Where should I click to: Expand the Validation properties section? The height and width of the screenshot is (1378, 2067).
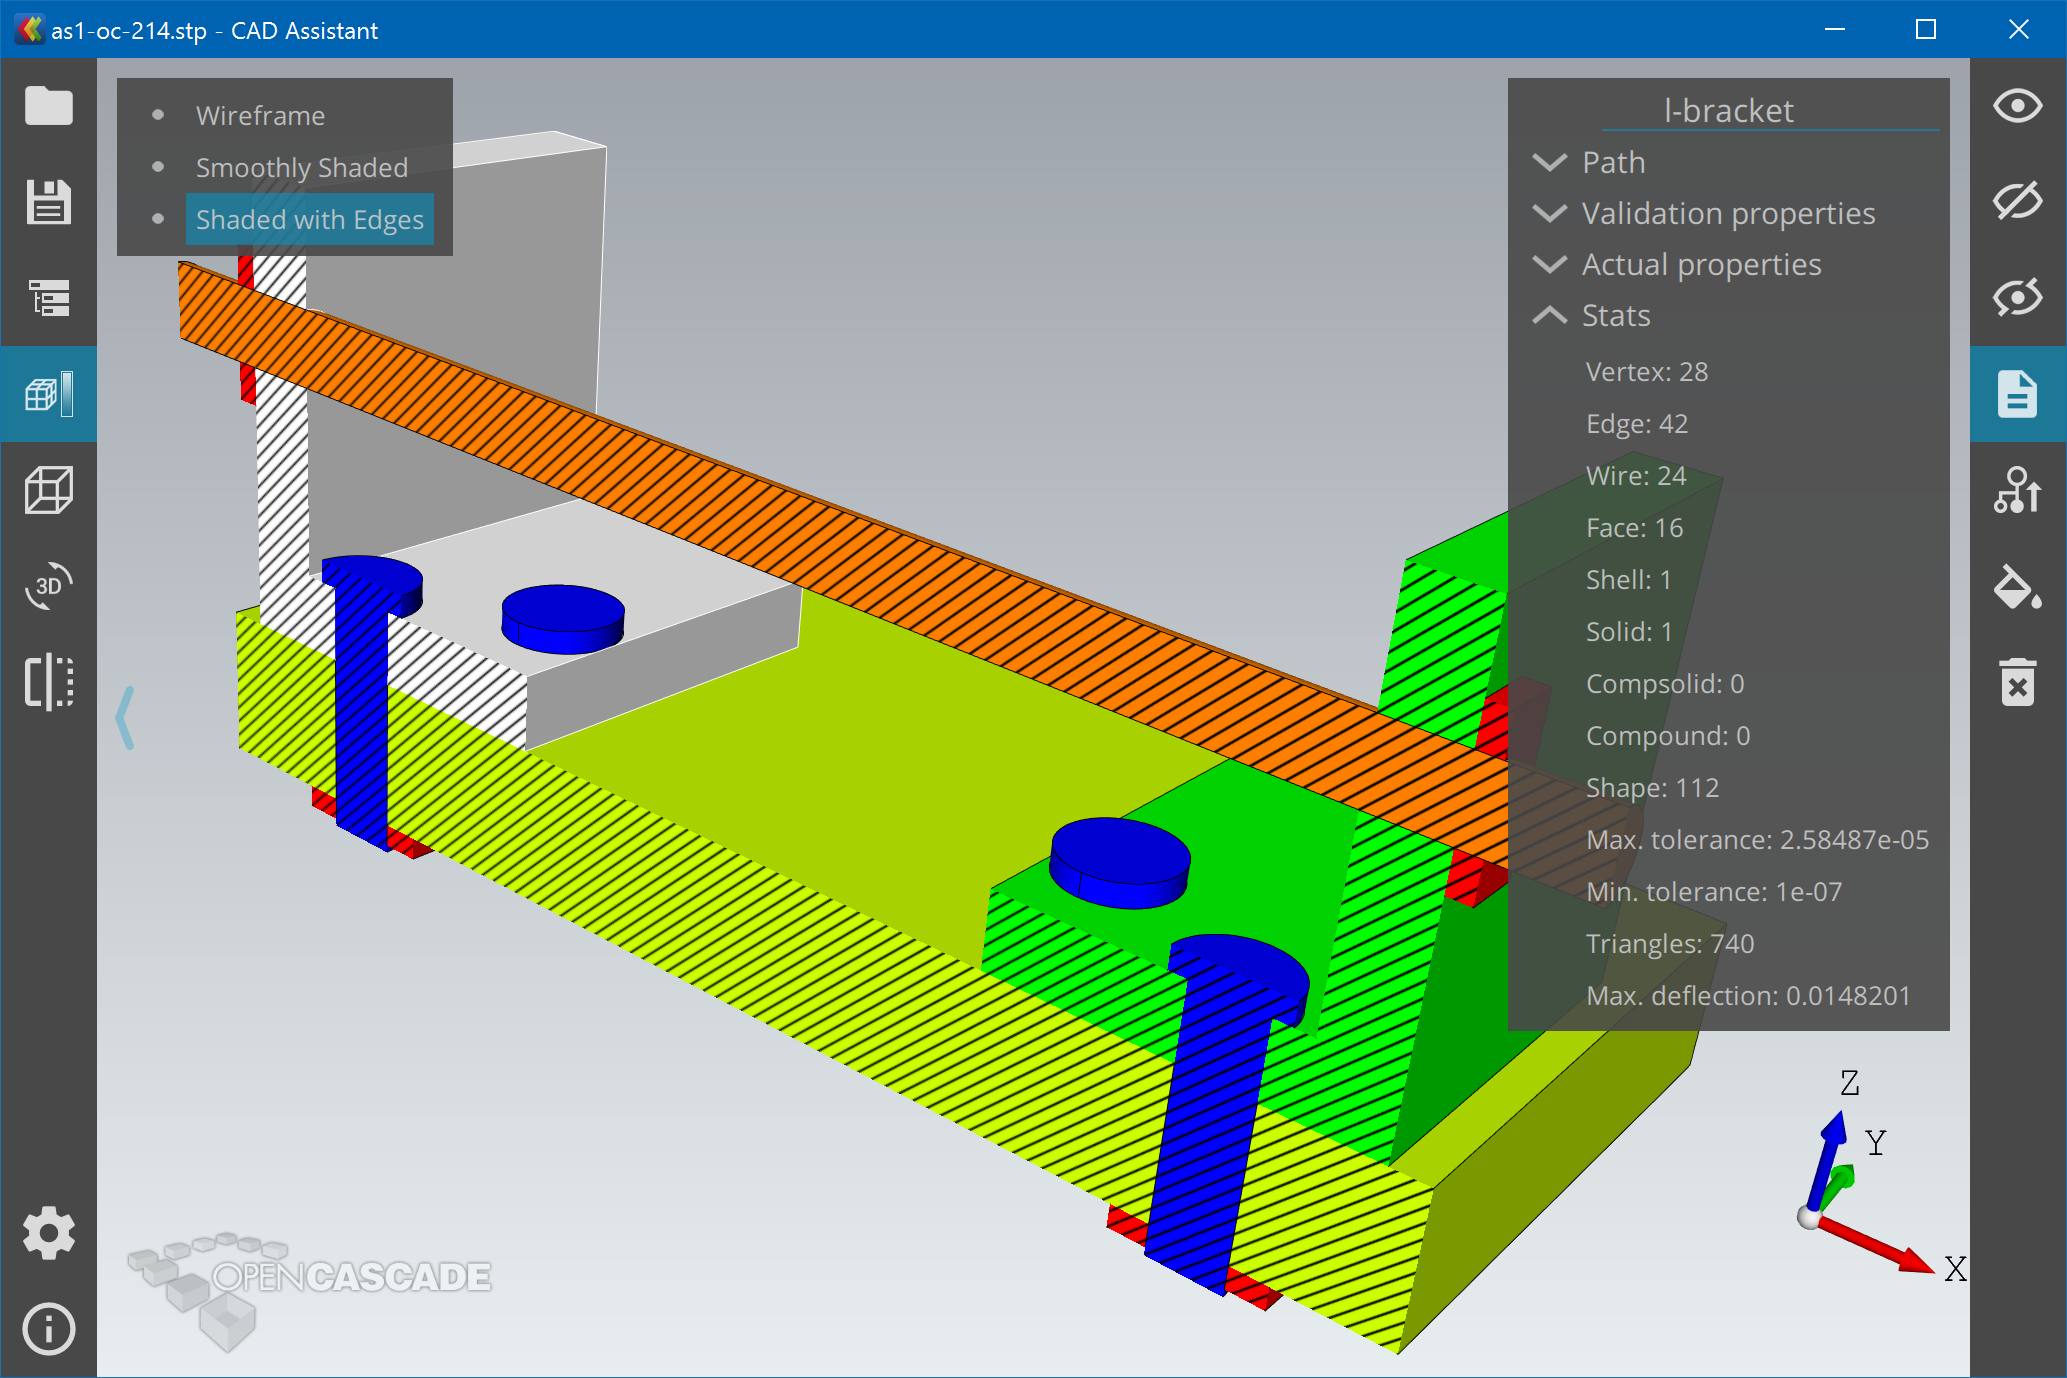pos(1727,213)
